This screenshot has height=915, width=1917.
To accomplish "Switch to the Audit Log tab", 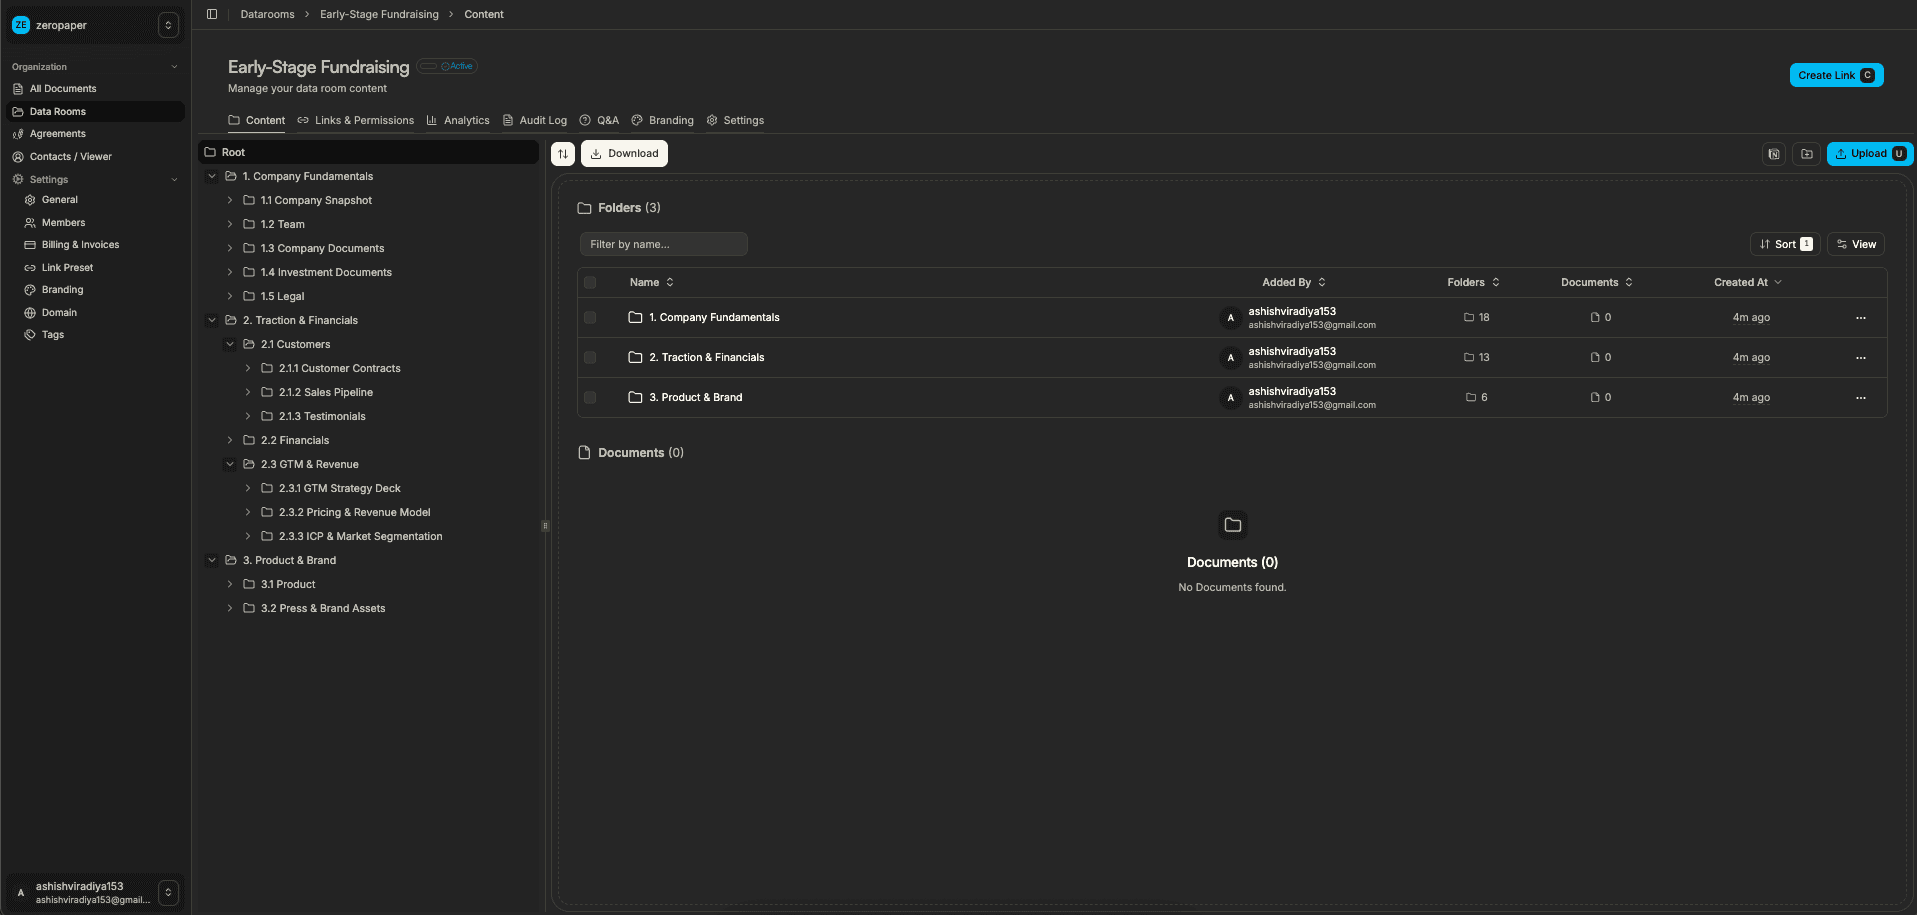I will (534, 120).
